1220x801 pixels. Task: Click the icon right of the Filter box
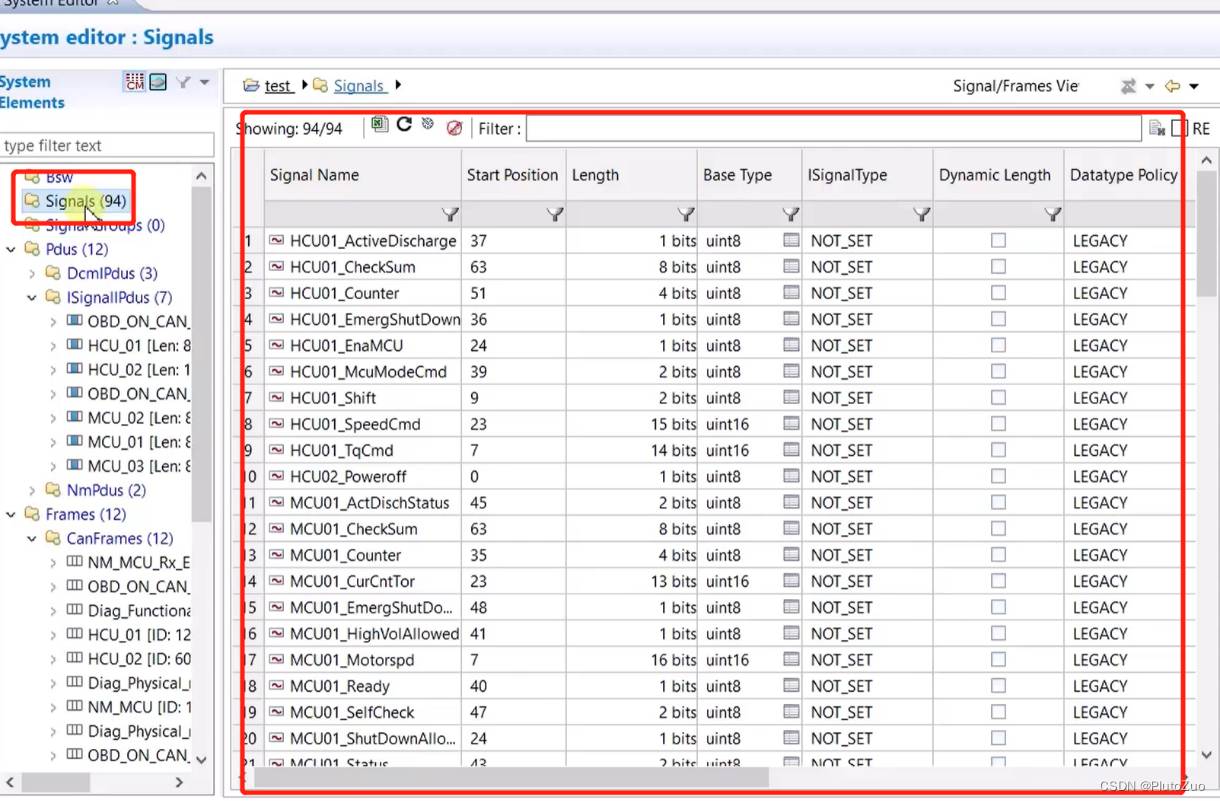coord(1157,128)
